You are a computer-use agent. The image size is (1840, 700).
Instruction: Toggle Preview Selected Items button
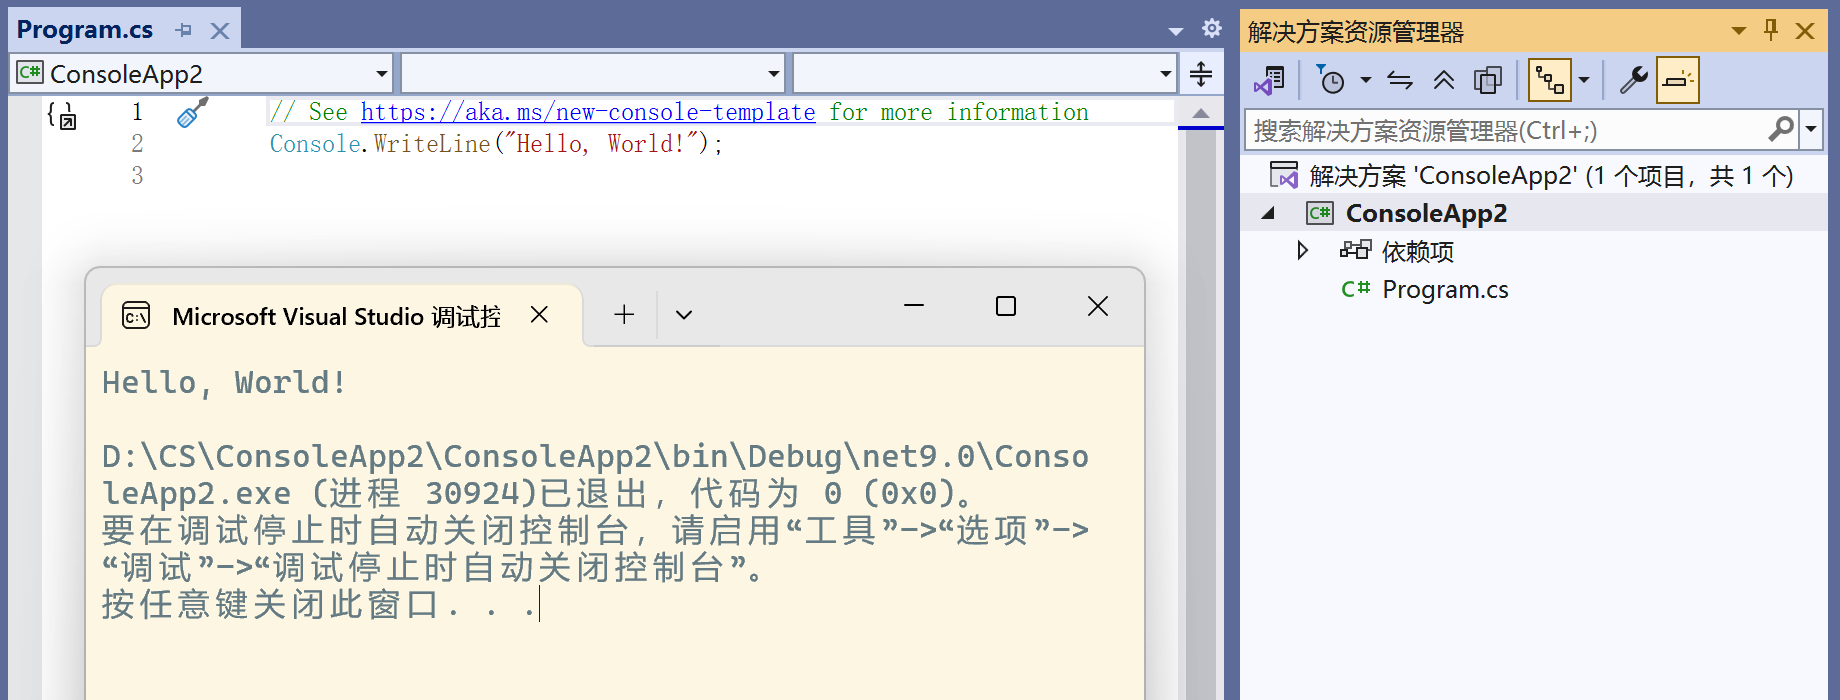1677,80
